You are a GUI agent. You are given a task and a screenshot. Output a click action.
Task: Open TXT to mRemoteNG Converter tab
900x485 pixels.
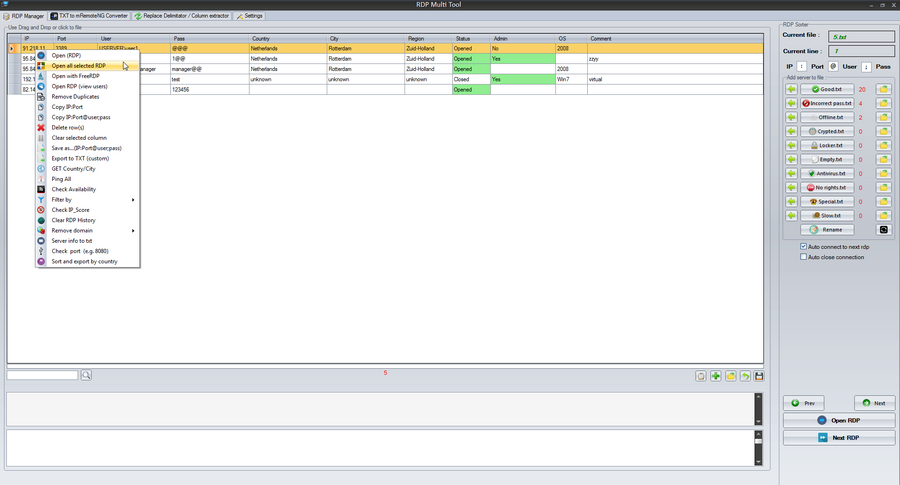tap(89, 16)
